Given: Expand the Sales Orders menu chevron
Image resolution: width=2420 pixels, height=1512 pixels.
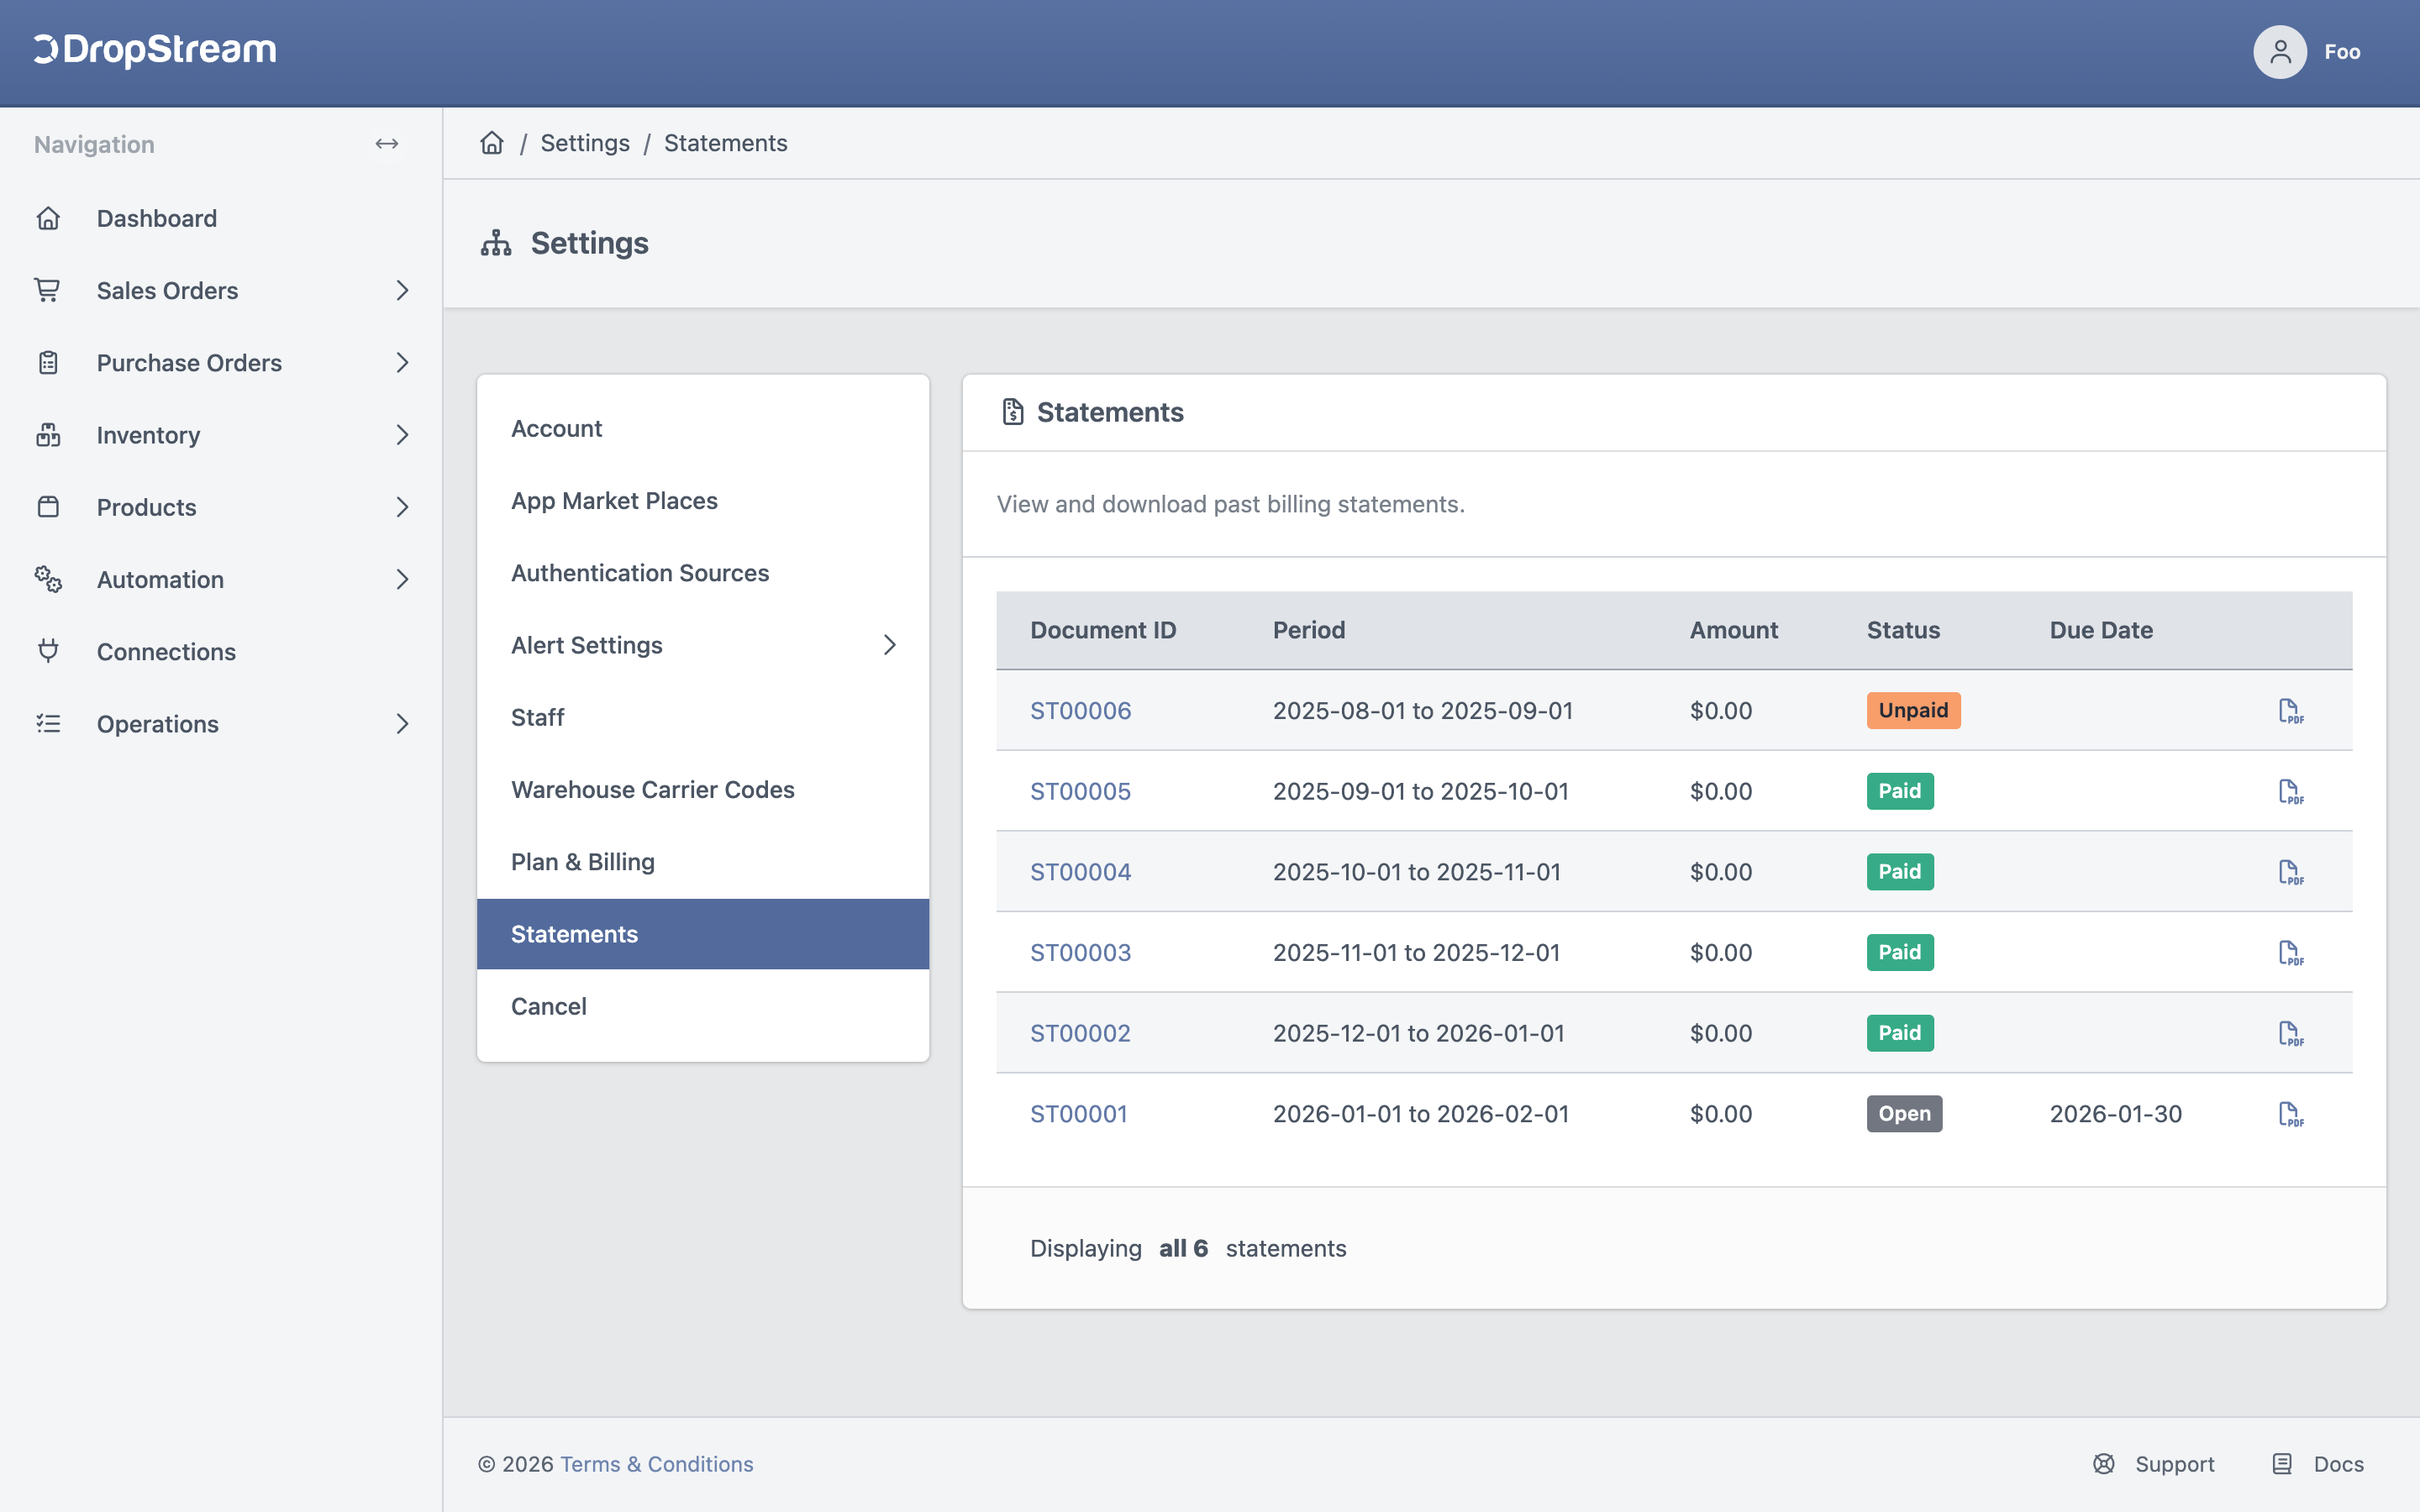Looking at the screenshot, I should pos(402,290).
